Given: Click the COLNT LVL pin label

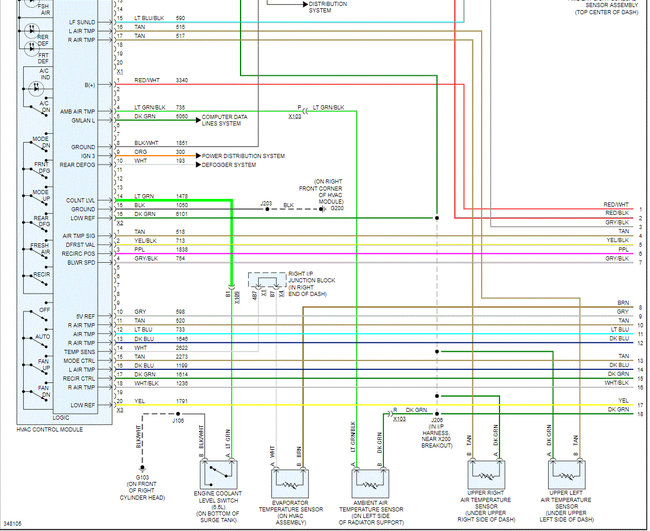Looking at the screenshot, I should click(80, 201).
